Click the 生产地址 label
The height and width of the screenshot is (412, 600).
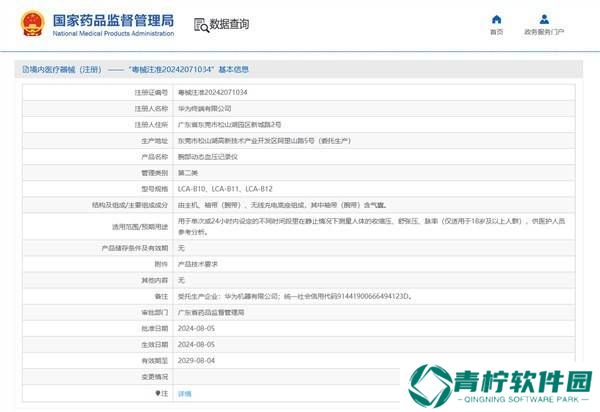155,140
